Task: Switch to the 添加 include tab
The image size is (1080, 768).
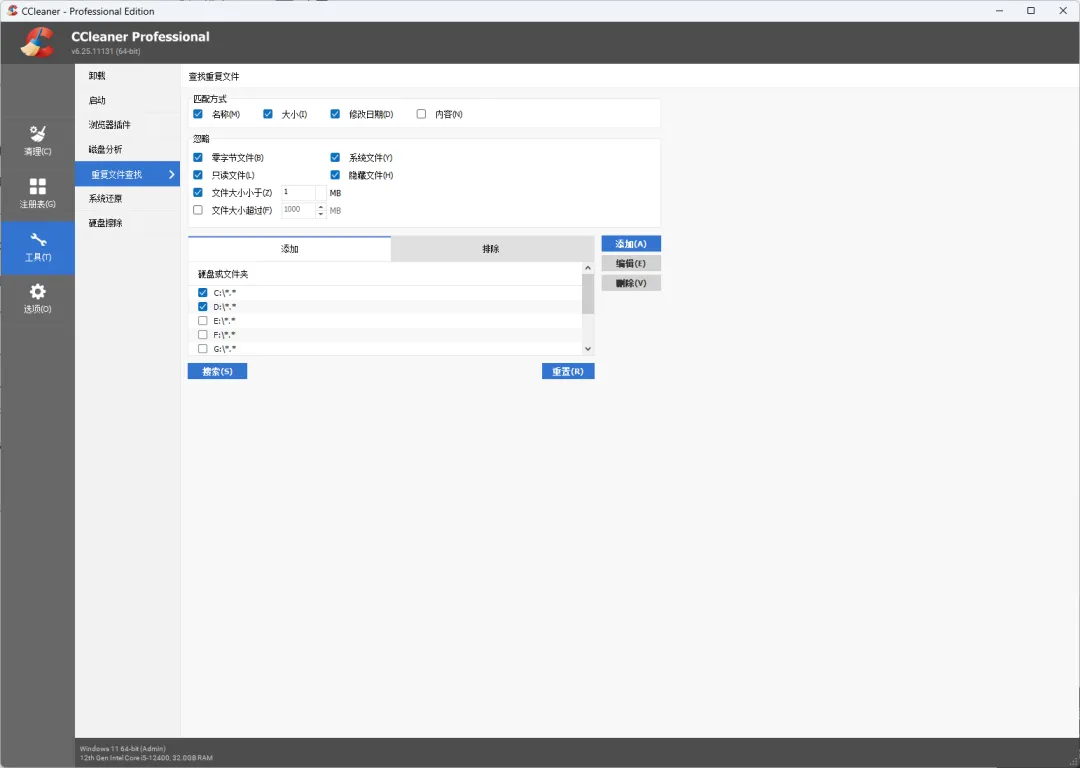Action: point(289,249)
